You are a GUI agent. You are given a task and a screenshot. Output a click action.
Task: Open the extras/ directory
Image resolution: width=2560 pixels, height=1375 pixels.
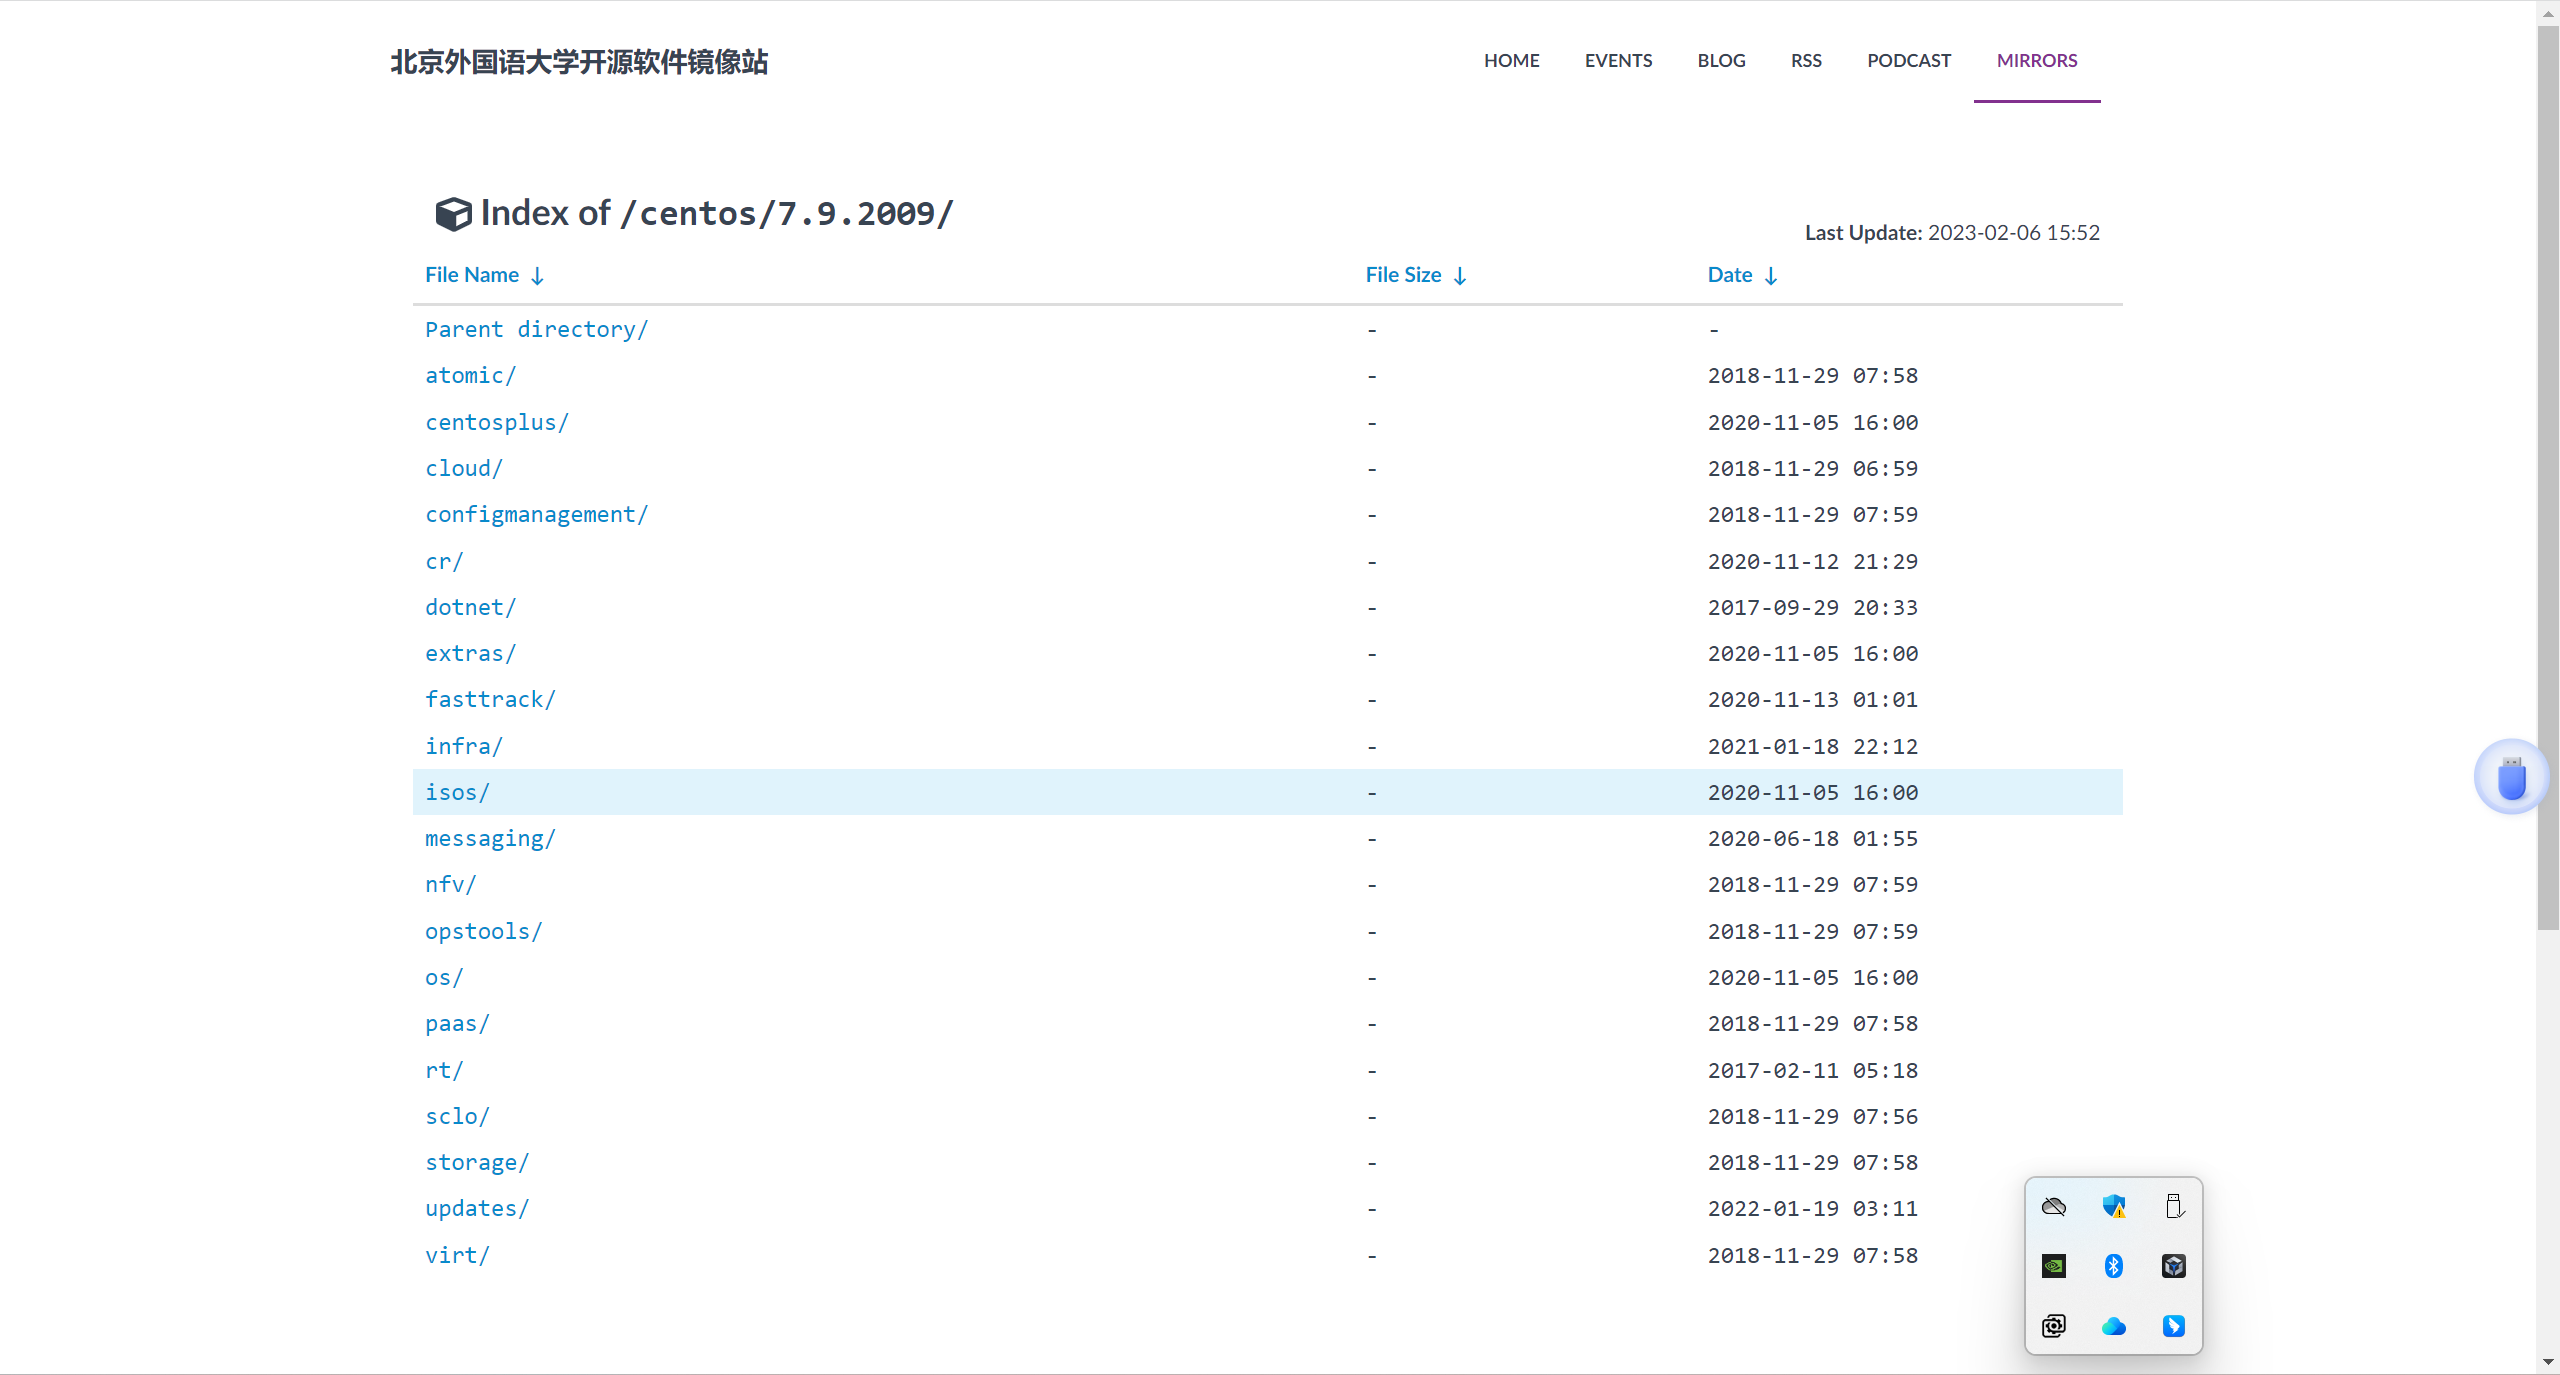pyautogui.click(x=471, y=653)
